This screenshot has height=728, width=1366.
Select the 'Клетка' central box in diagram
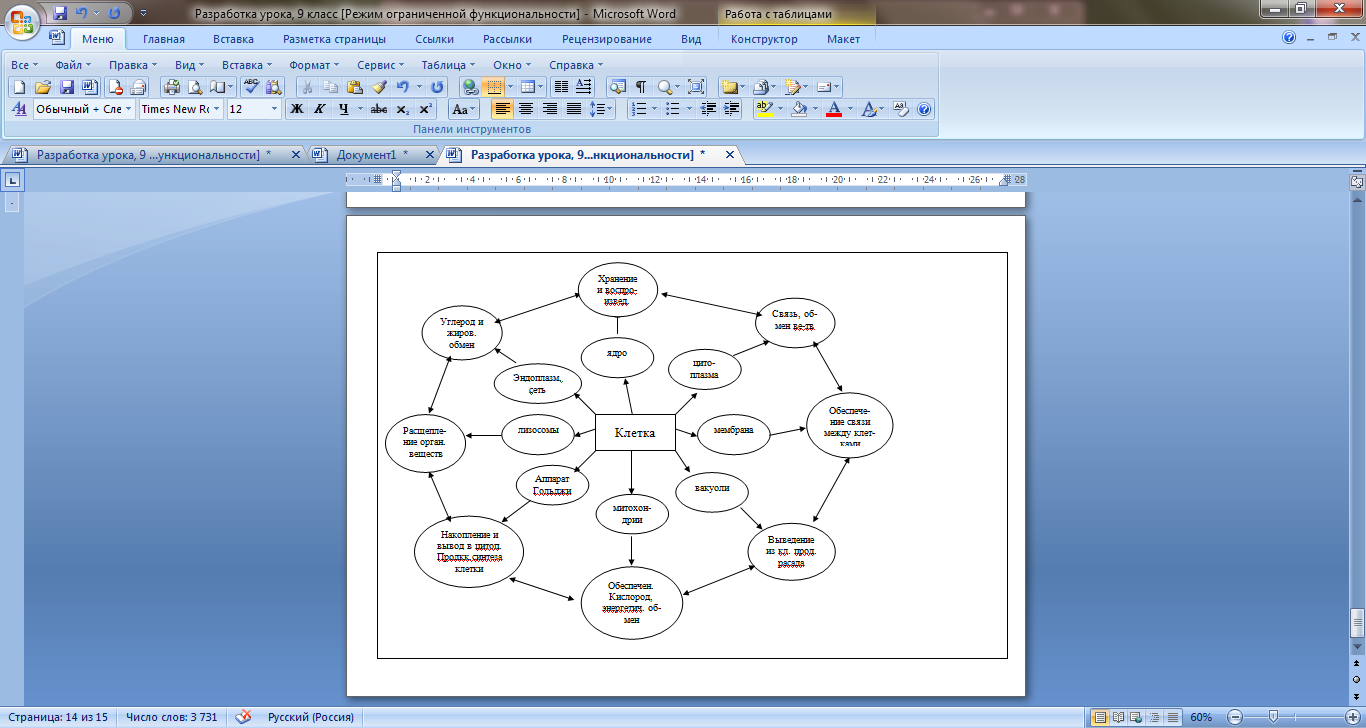pyautogui.click(x=635, y=433)
